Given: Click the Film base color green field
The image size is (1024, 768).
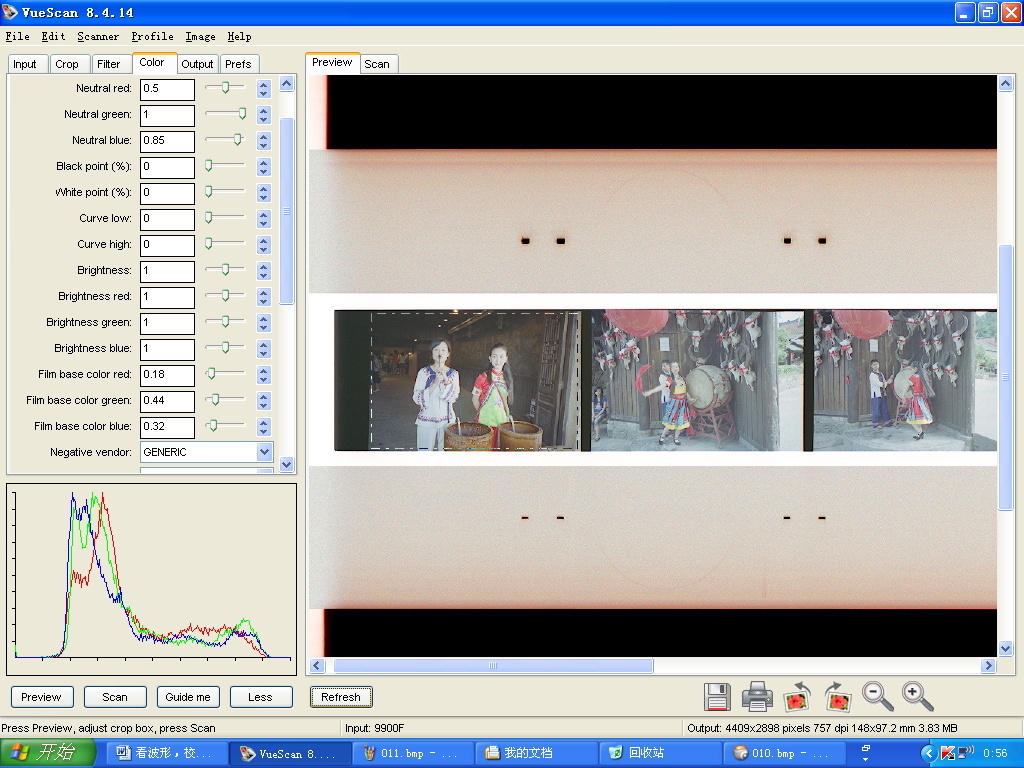Looking at the screenshot, I should [x=167, y=400].
